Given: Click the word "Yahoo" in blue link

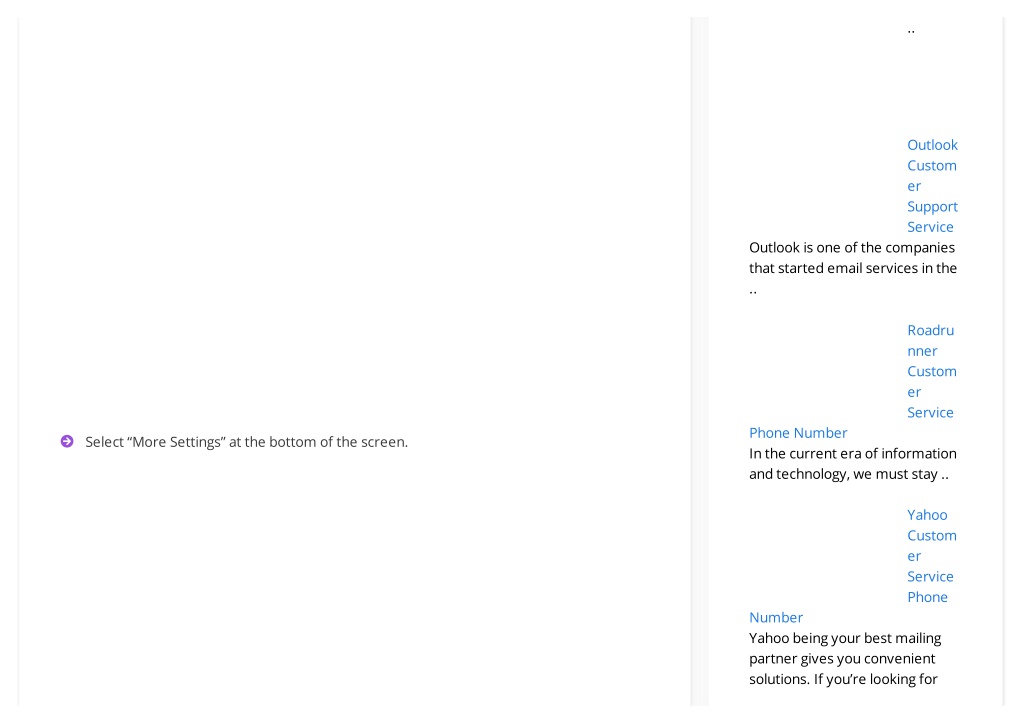Looking at the screenshot, I should [x=927, y=515].
